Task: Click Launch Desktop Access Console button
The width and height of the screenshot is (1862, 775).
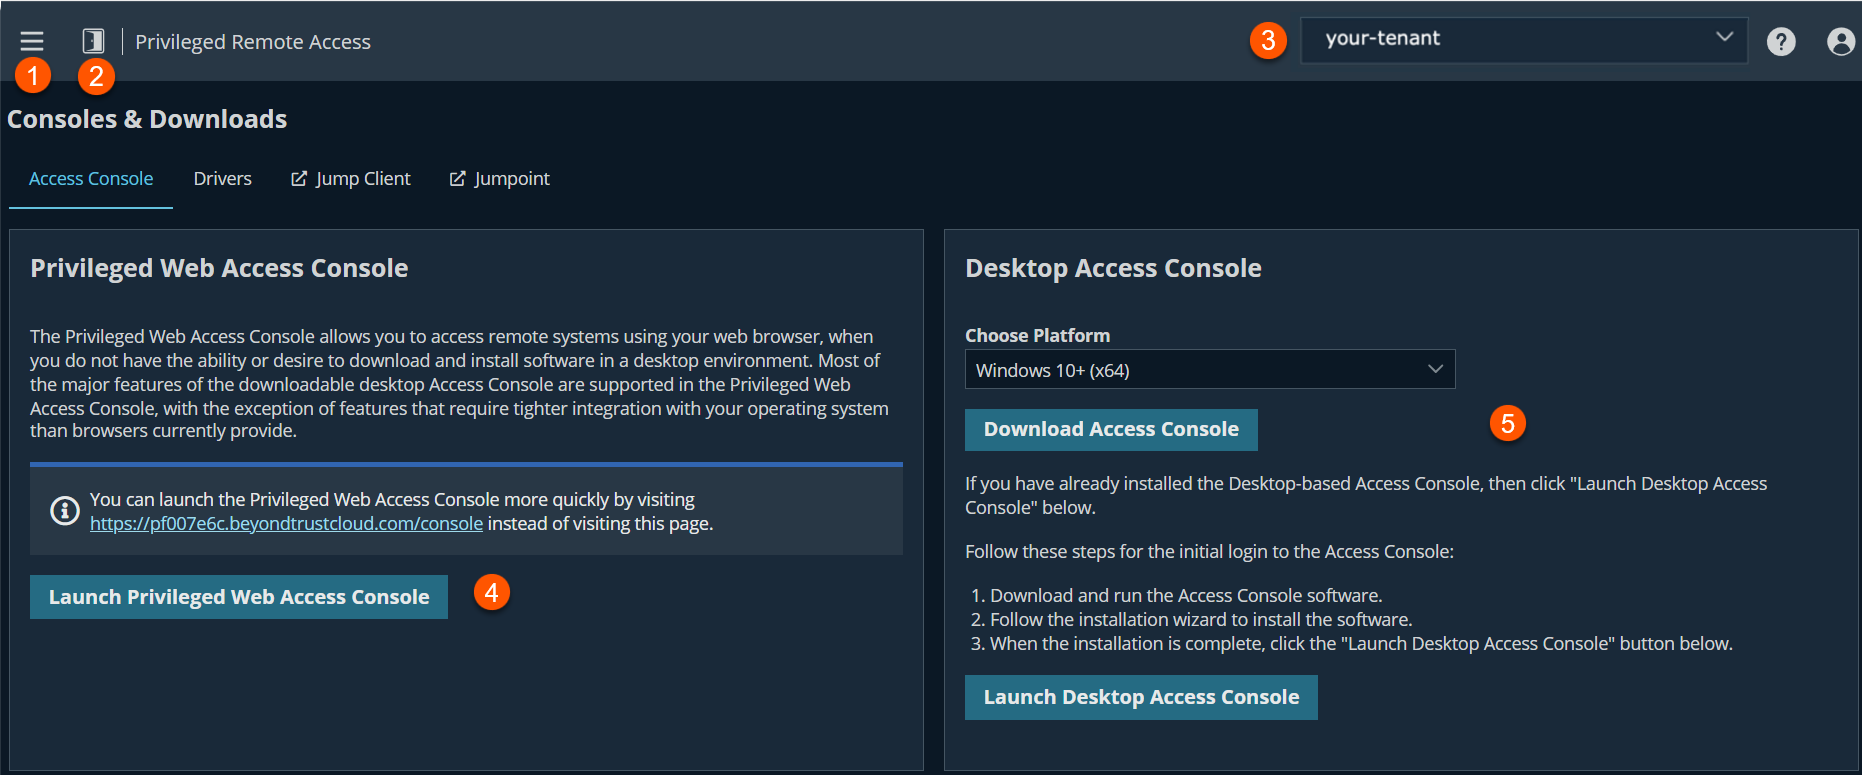Action: [1141, 697]
